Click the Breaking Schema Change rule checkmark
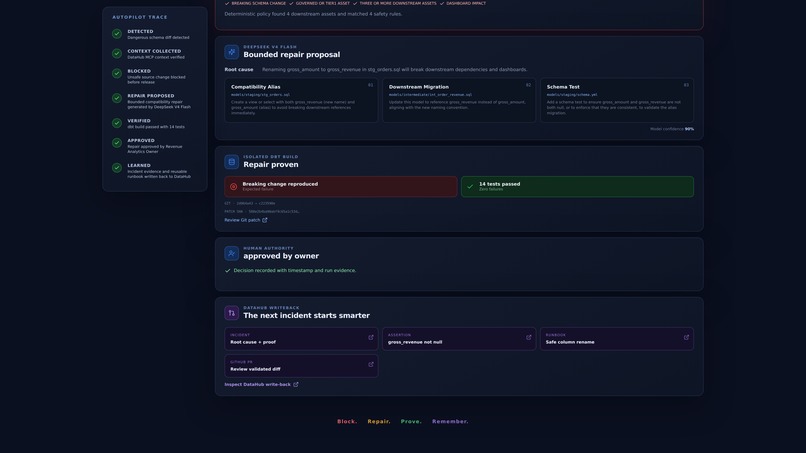Image resolution: width=806 pixels, height=453 pixels. pyautogui.click(x=227, y=4)
